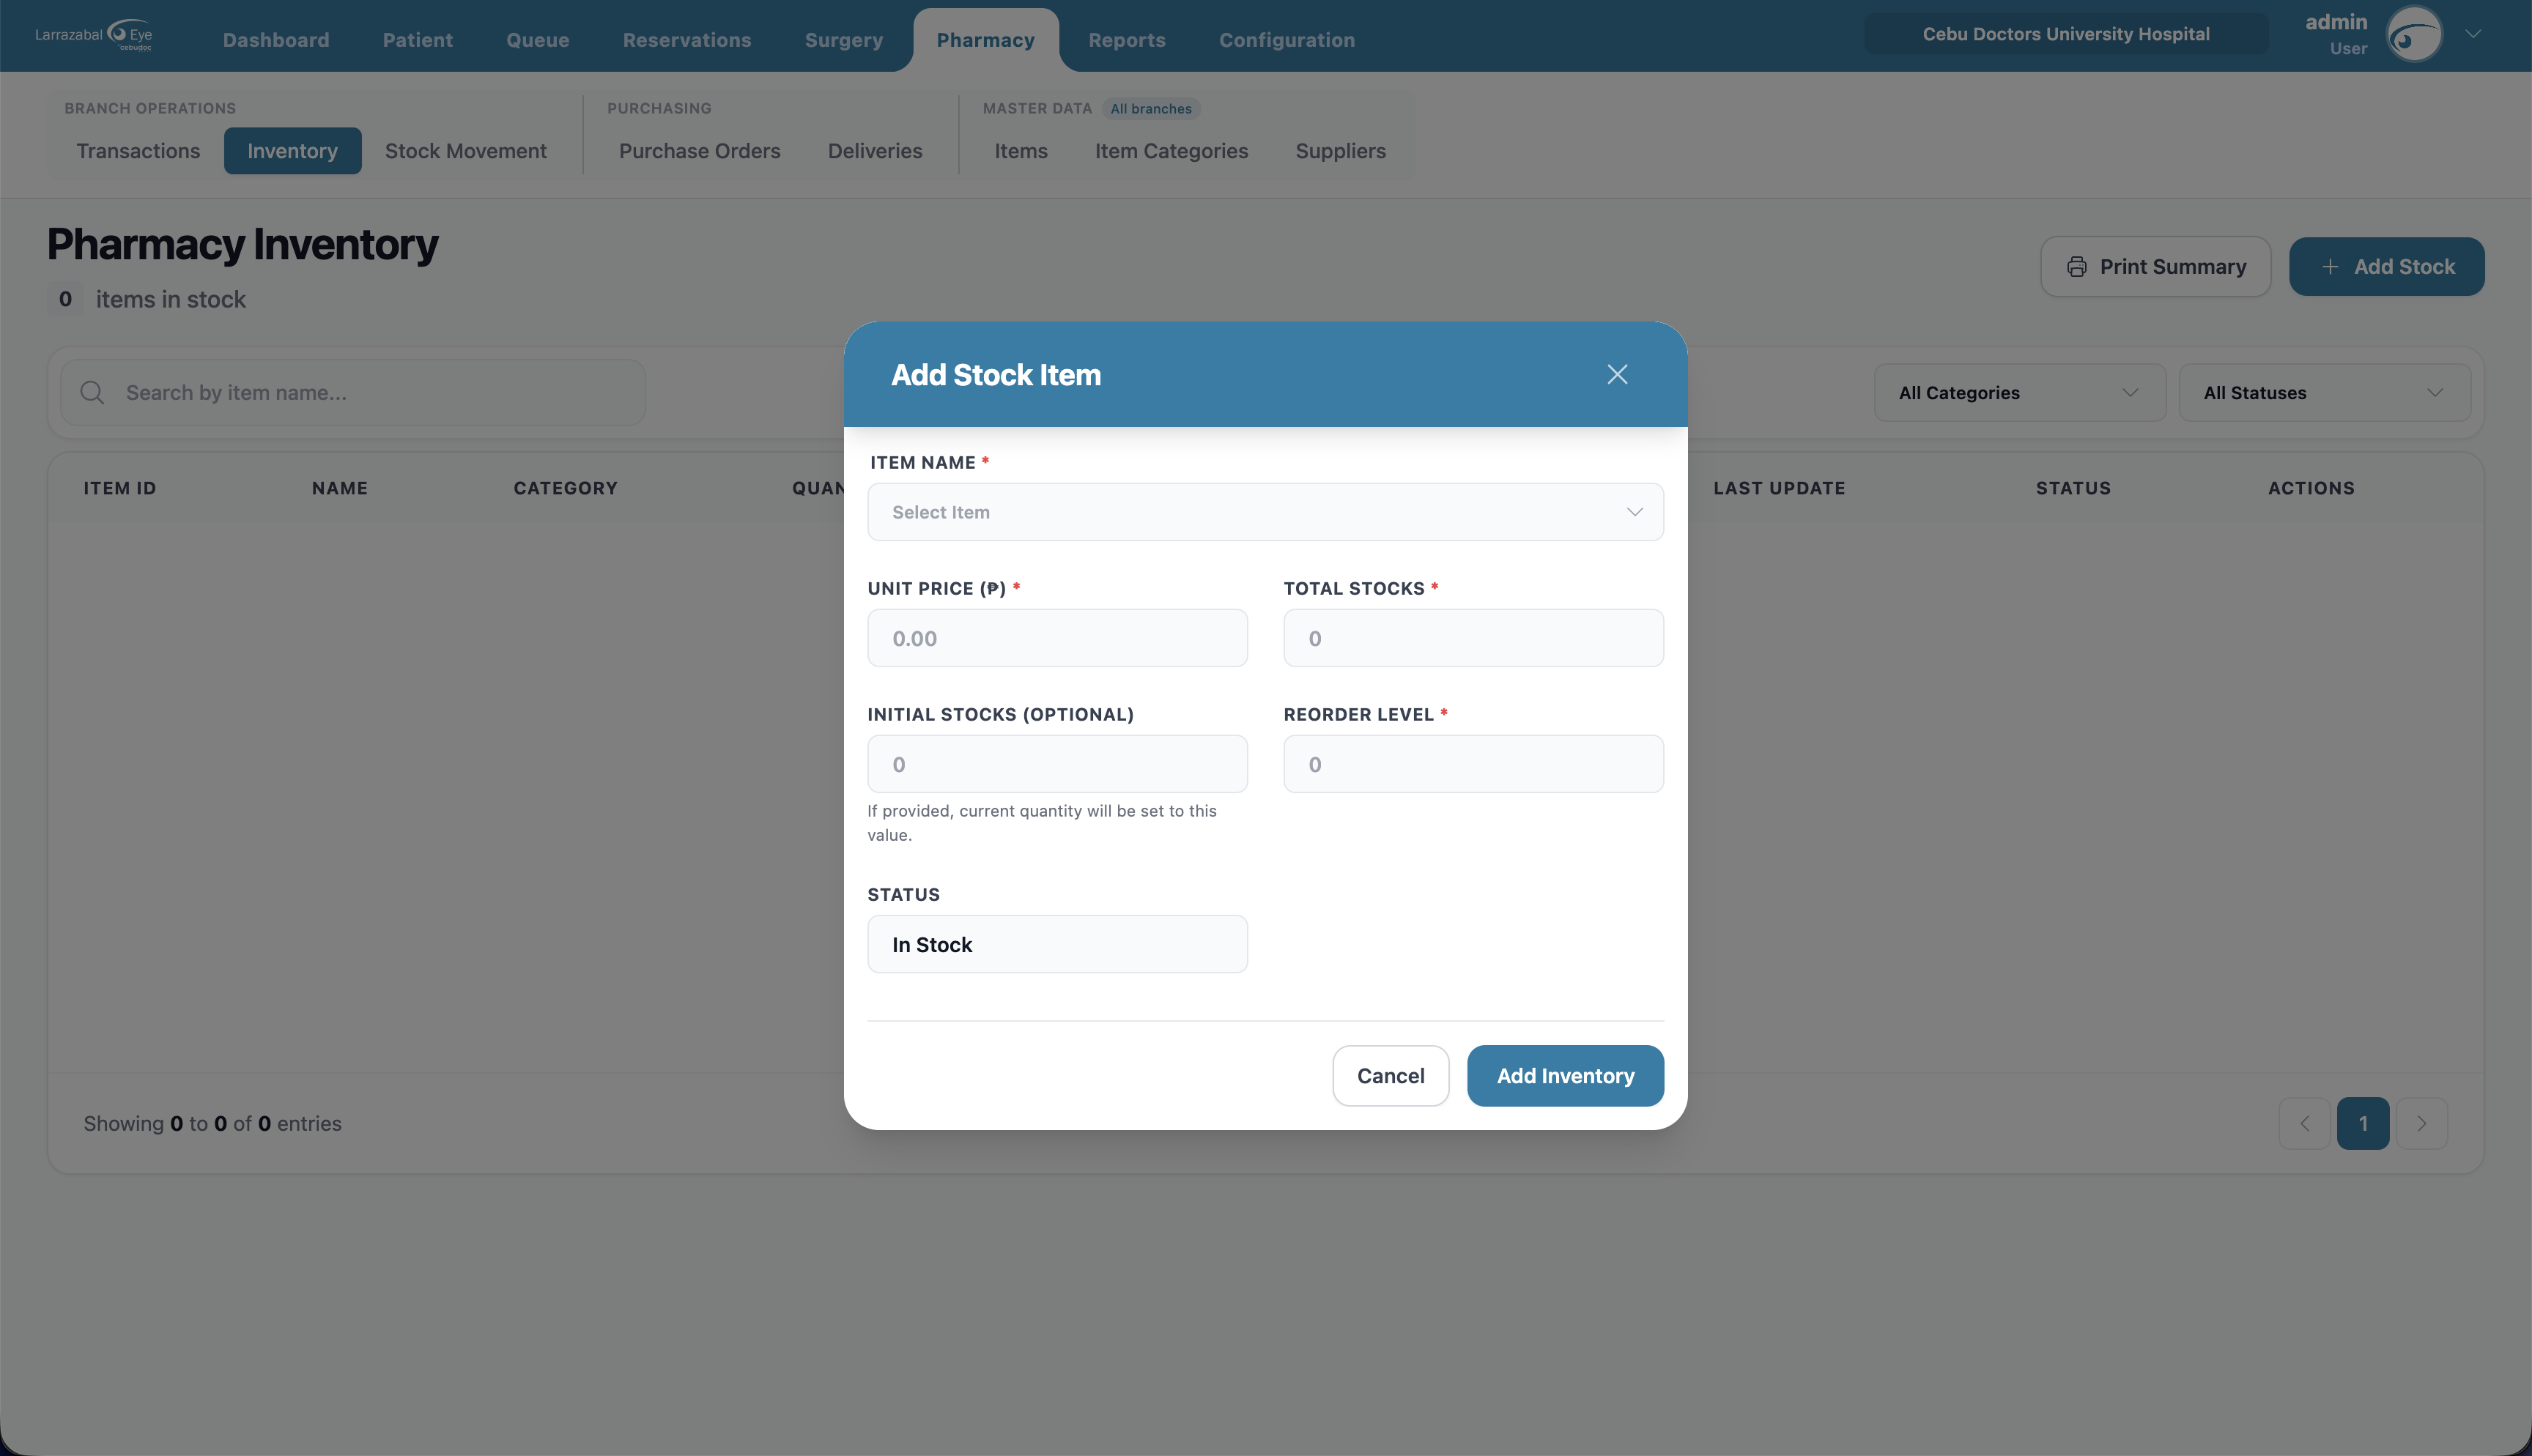Go to Stock Movement
This screenshot has width=2532, height=1456.
pyautogui.click(x=466, y=151)
